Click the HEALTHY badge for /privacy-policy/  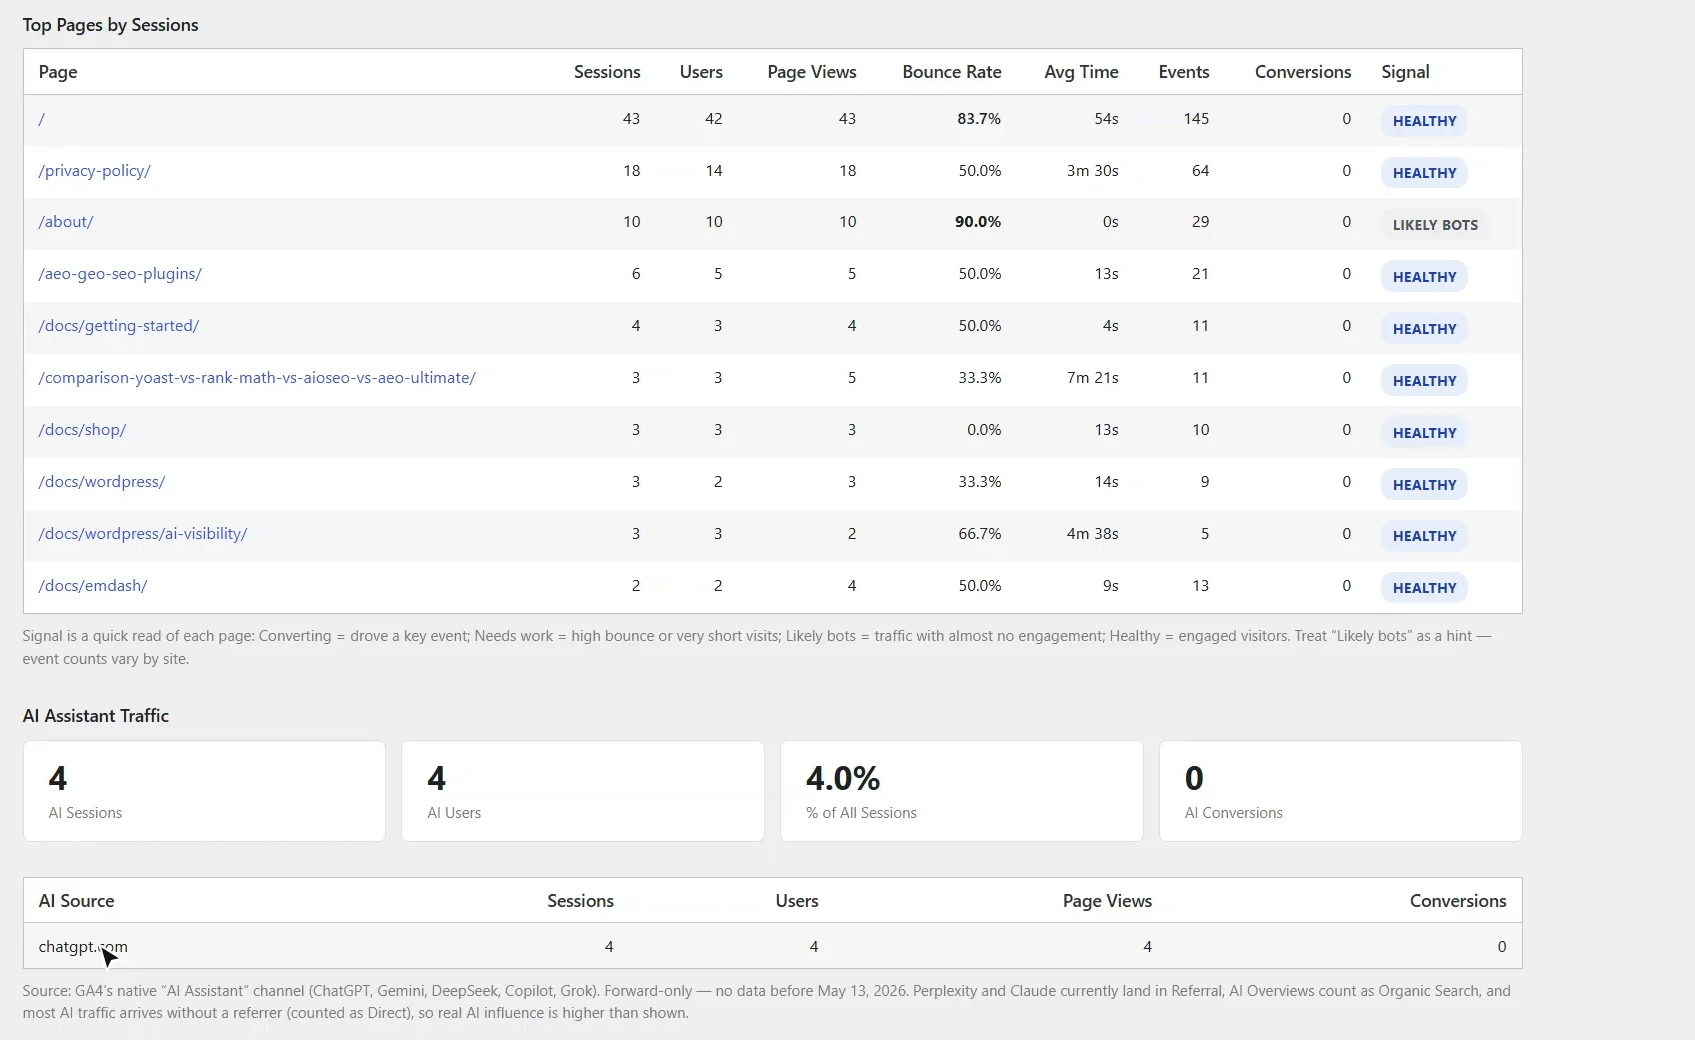point(1424,173)
